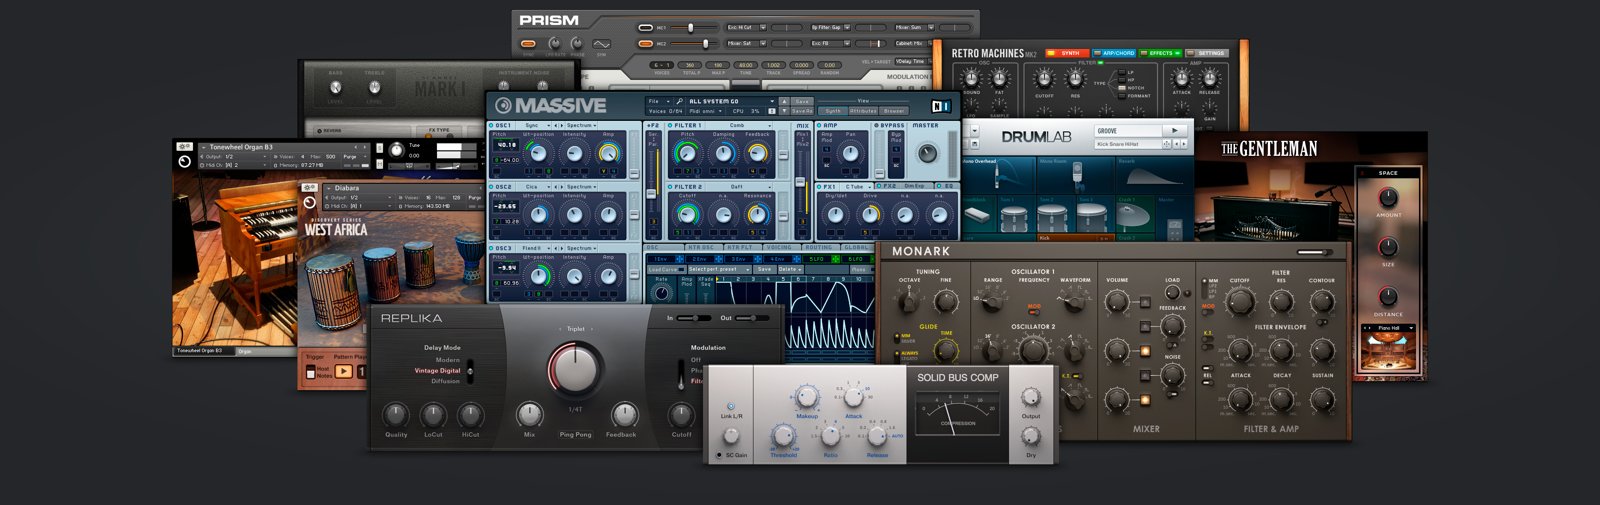The height and width of the screenshot is (505, 1600).
Task: Select the sine waveform icon in Prism
Action: [602, 44]
